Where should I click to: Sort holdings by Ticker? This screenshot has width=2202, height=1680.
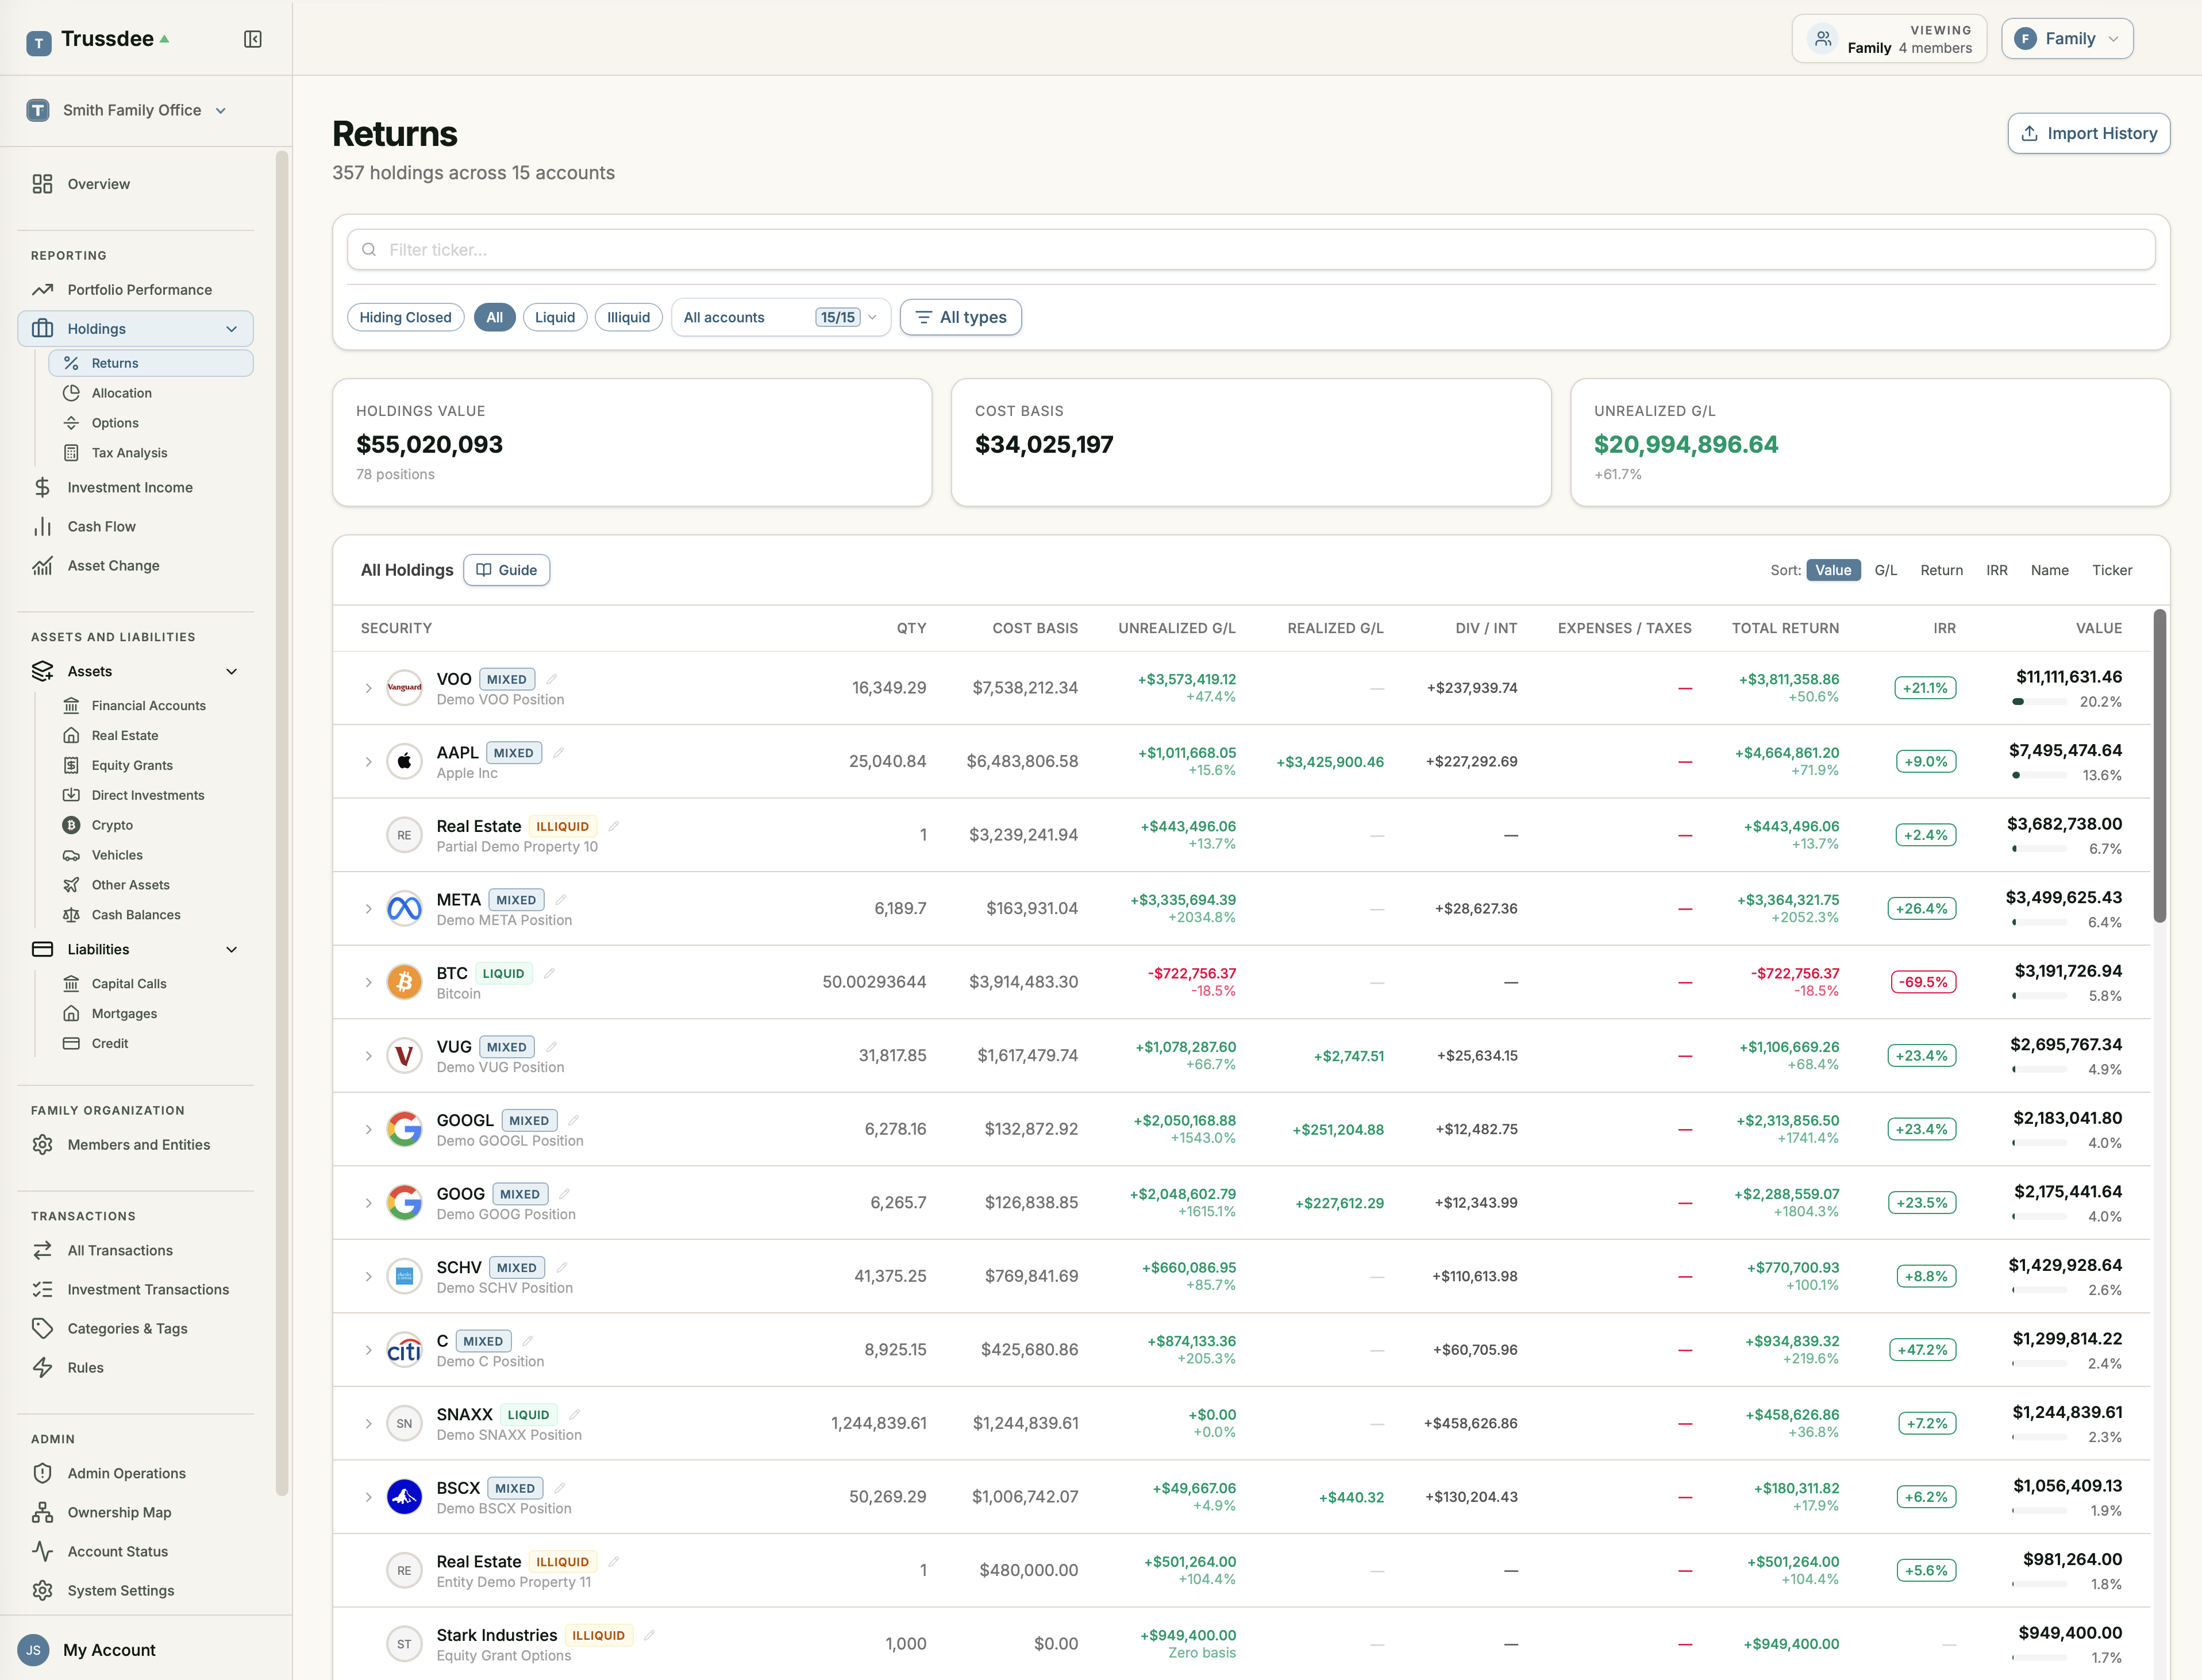(x=2112, y=570)
